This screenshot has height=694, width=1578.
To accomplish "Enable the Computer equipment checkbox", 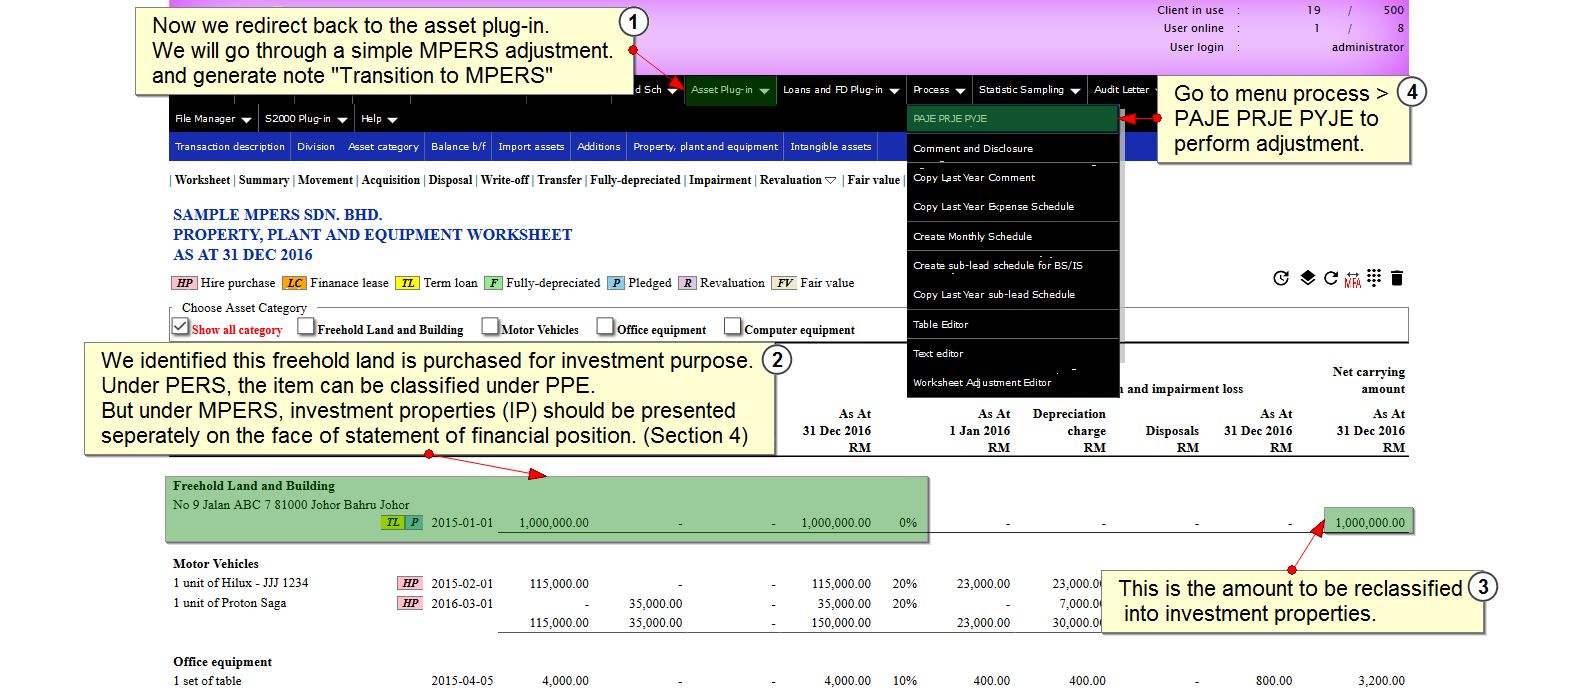I will tap(733, 326).
